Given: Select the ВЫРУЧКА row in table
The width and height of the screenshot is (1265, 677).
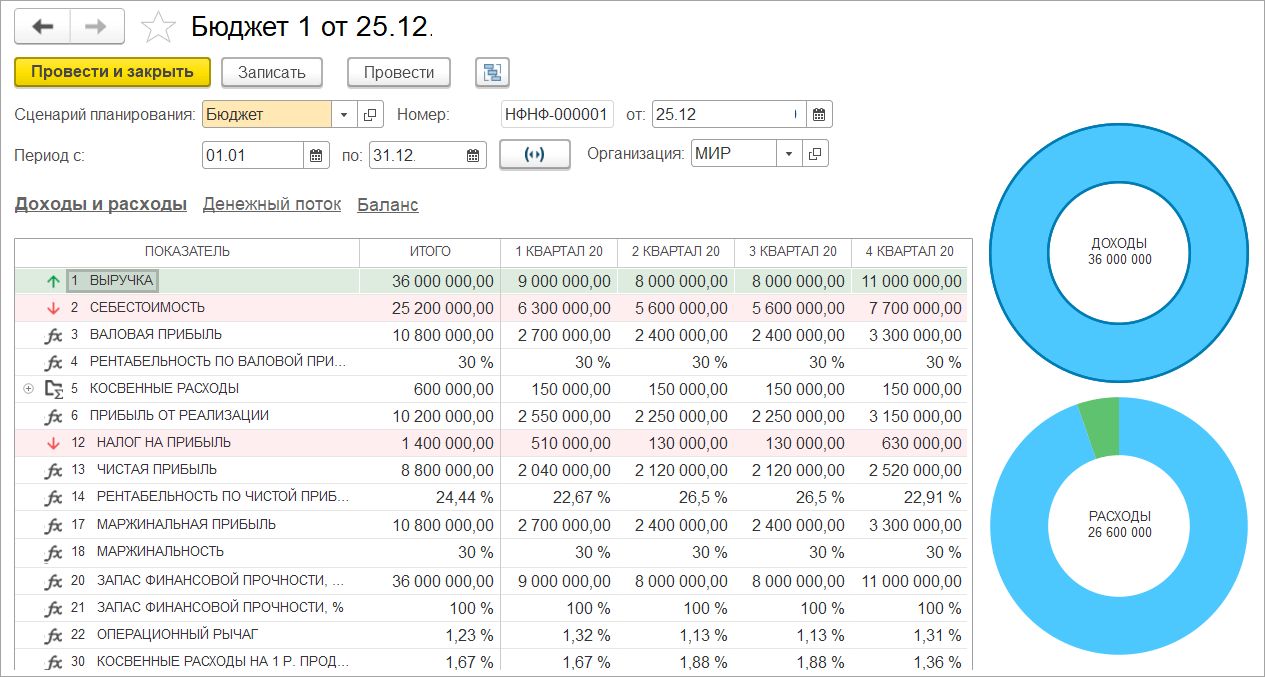Looking at the screenshot, I should tap(491, 281).
